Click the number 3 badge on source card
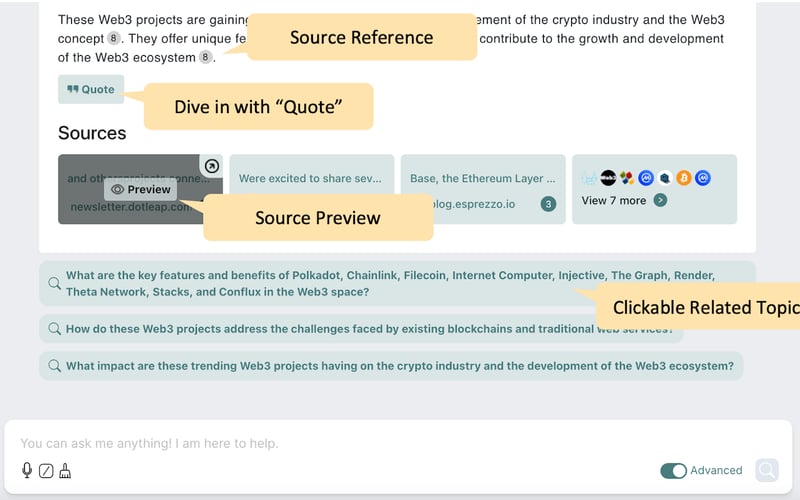Image resolution: width=800 pixels, height=500 pixels. pyautogui.click(x=548, y=204)
